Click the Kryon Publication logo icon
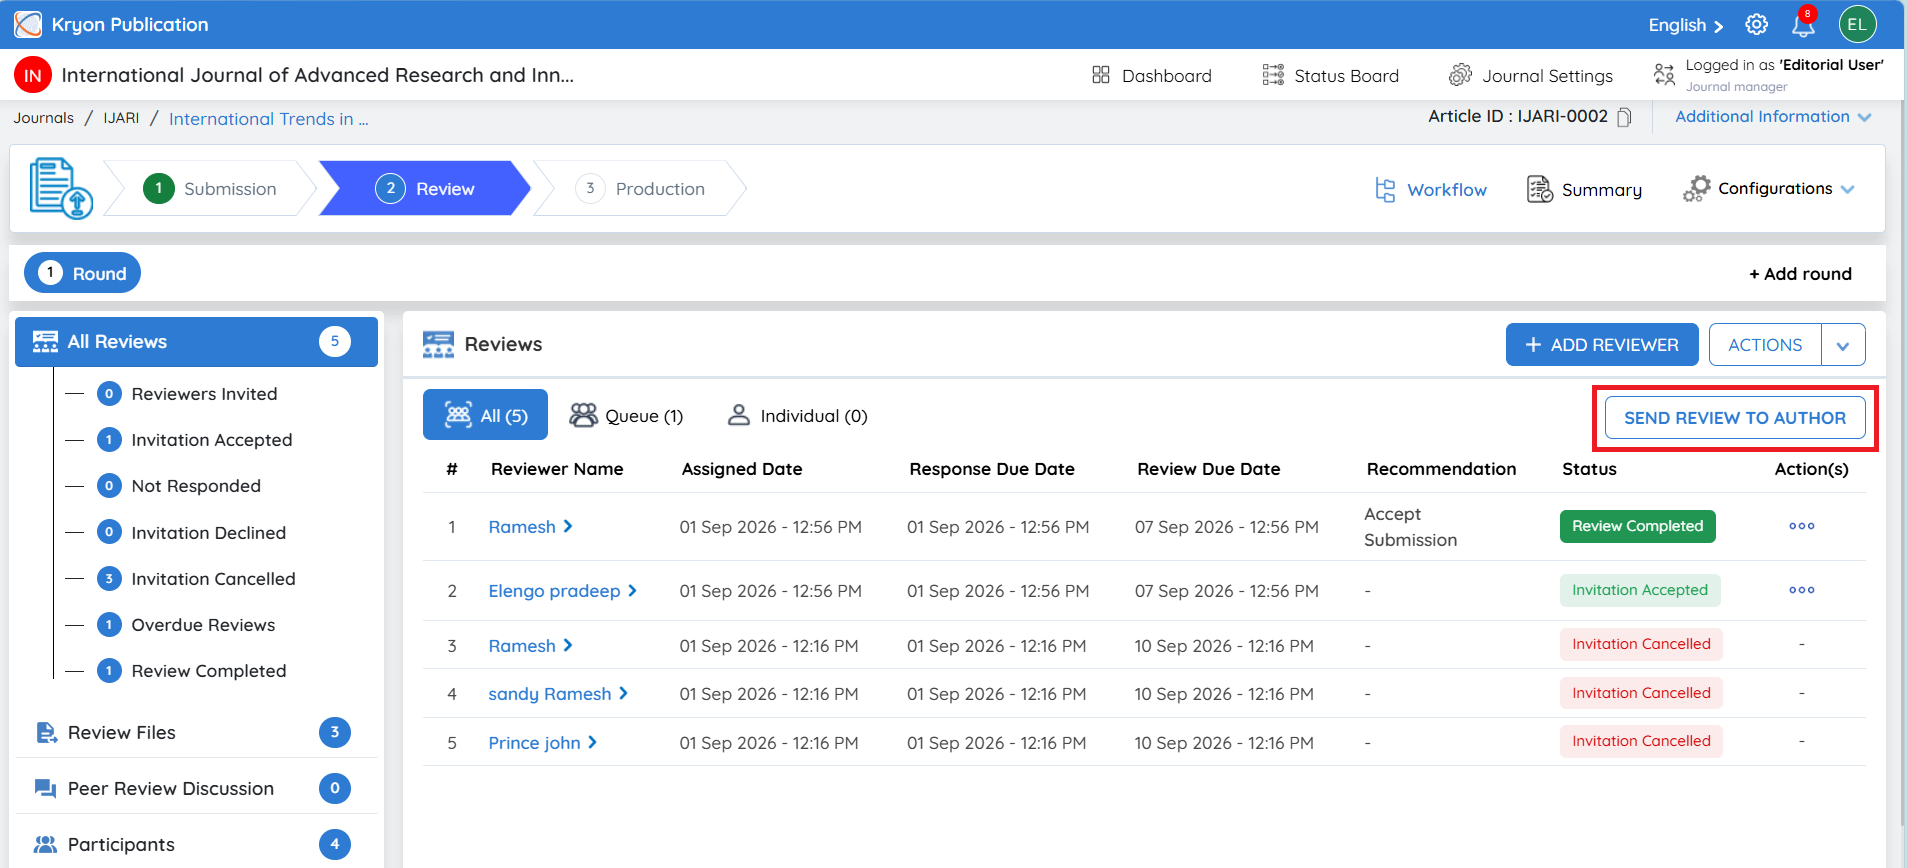 [x=28, y=24]
